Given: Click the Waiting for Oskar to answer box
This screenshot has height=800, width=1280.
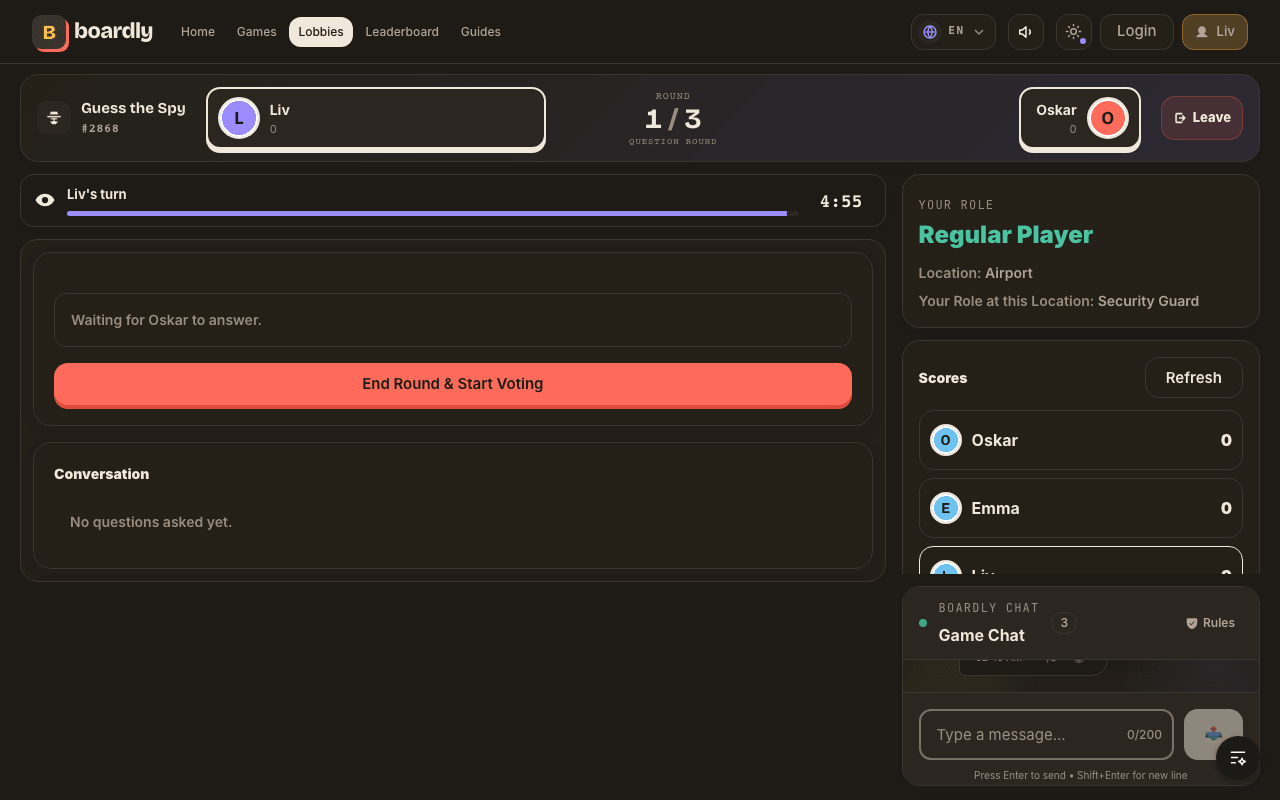Looking at the screenshot, I should coord(453,320).
